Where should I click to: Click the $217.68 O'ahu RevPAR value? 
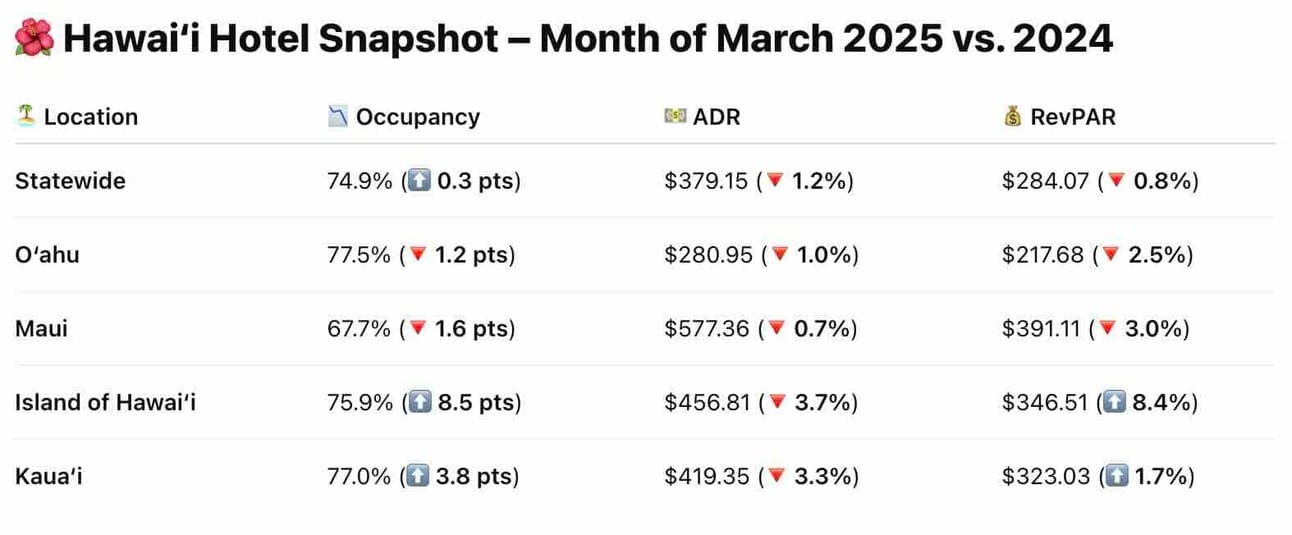pos(1043,255)
